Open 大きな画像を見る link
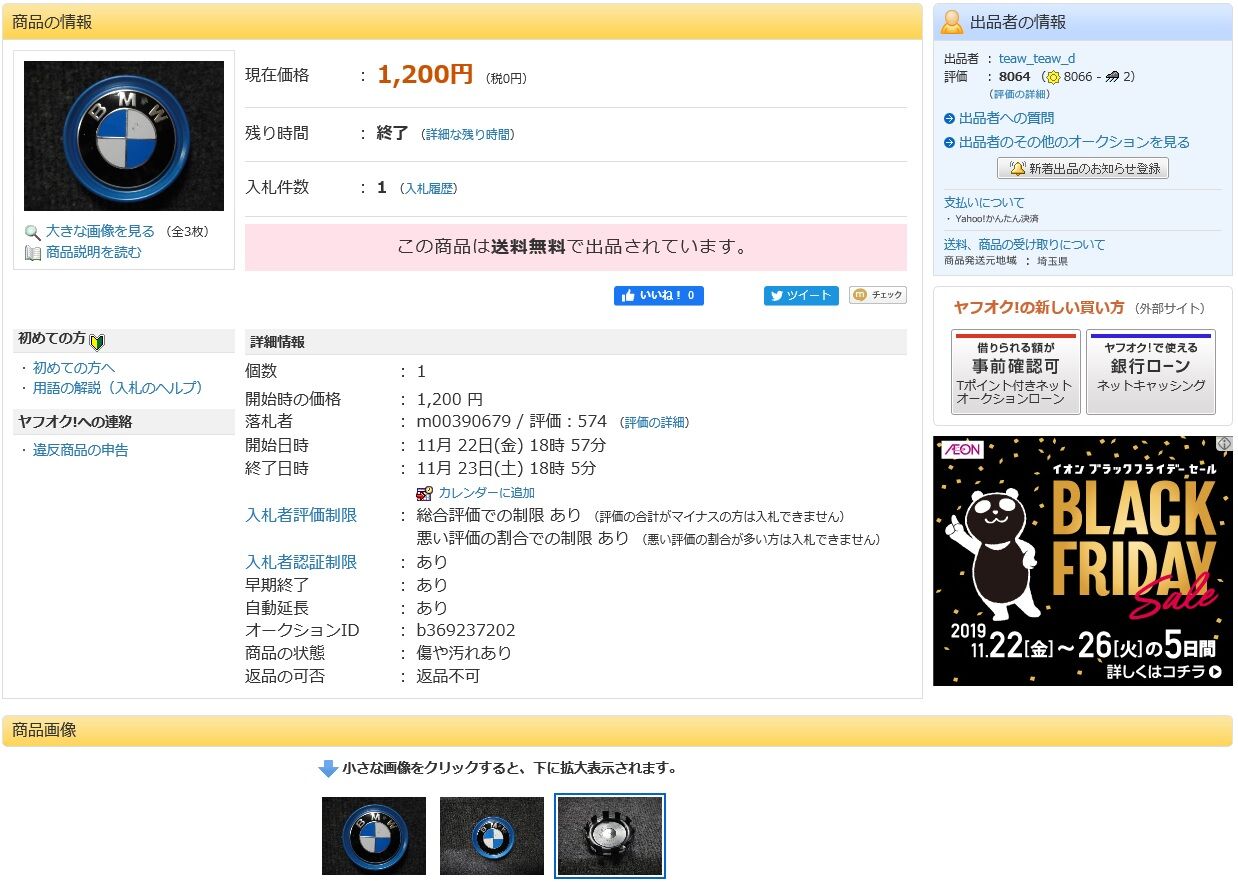This screenshot has width=1238, height=883. click(100, 232)
